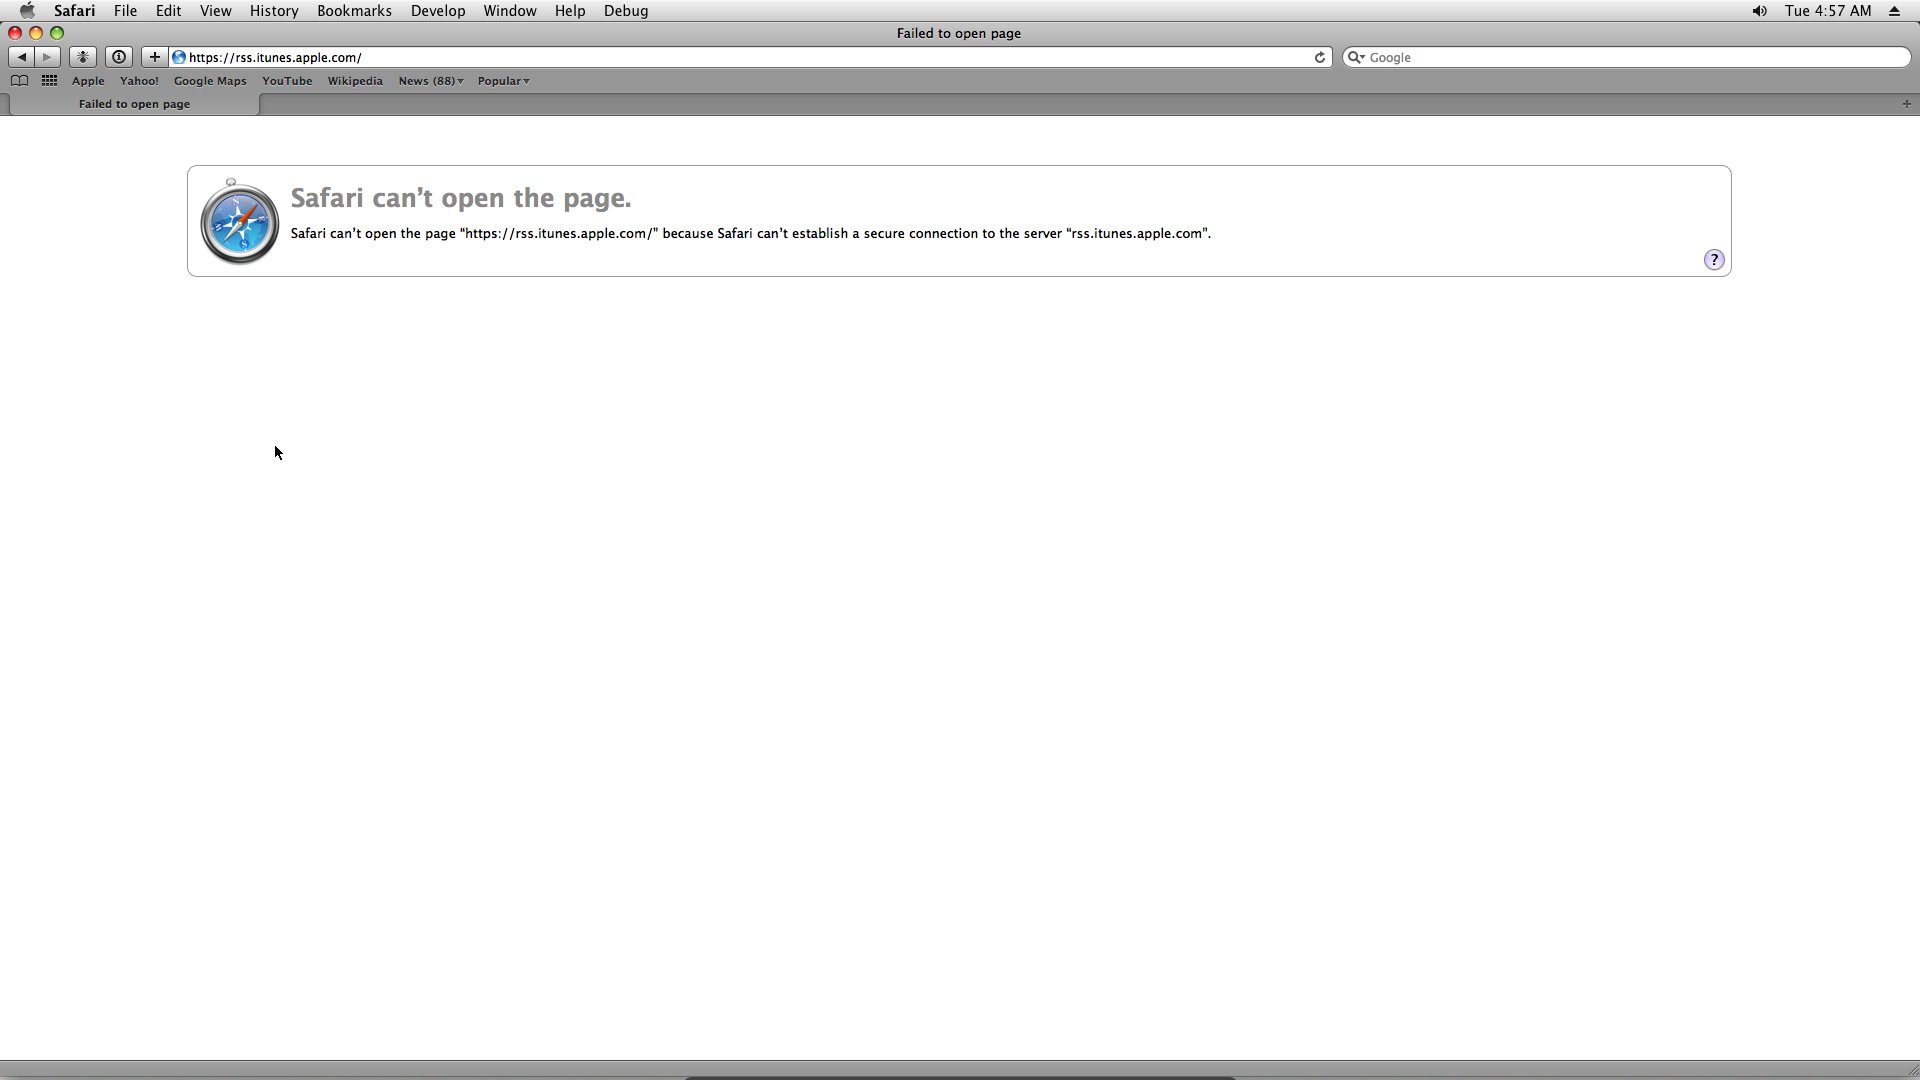
Task: Open the Debug menu
Action: click(x=626, y=11)
